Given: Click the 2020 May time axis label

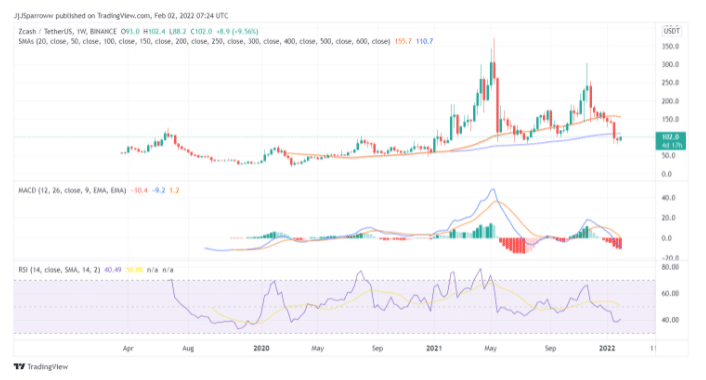Looking at the screenshot, I should click(317, 348).
